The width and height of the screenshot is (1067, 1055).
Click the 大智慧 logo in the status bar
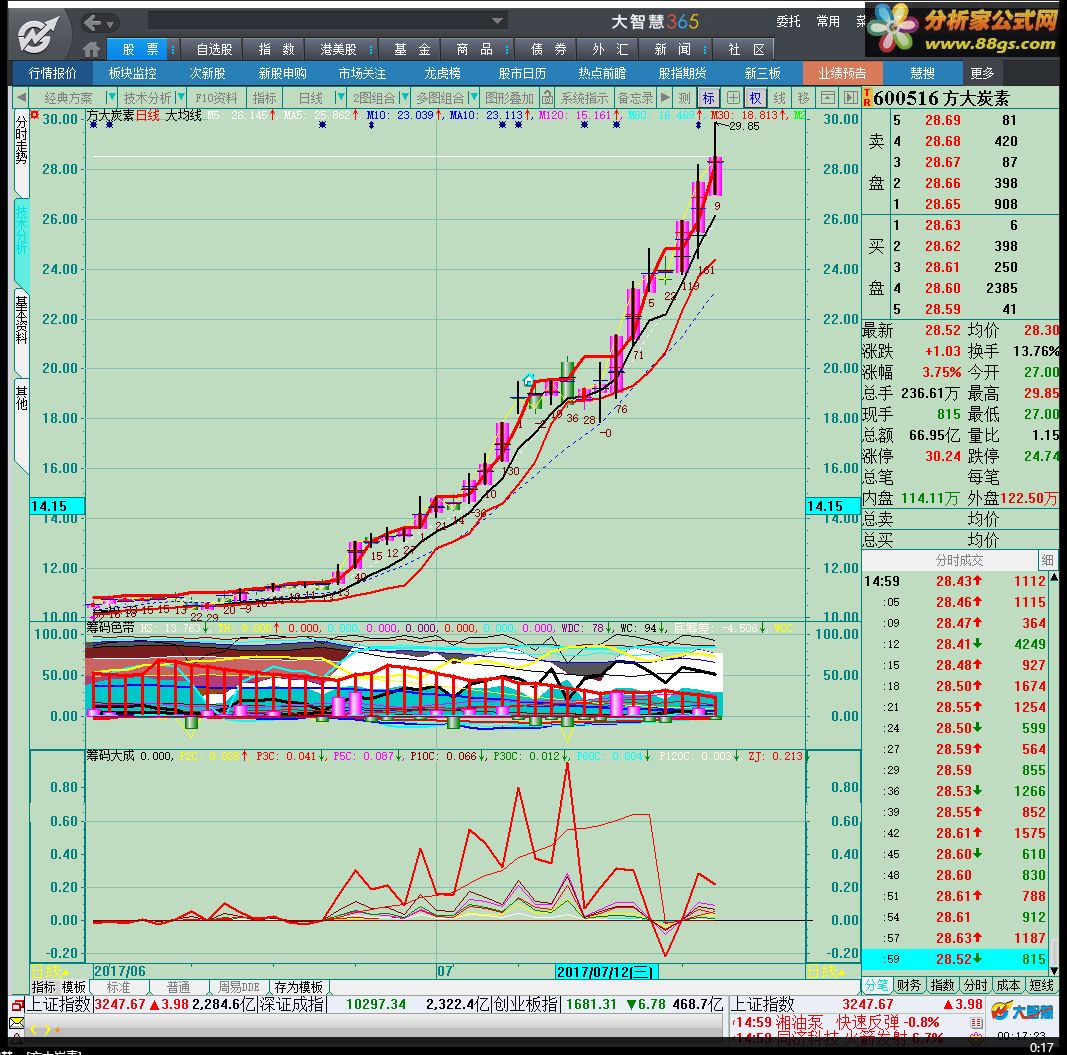click(1021, 1011)
